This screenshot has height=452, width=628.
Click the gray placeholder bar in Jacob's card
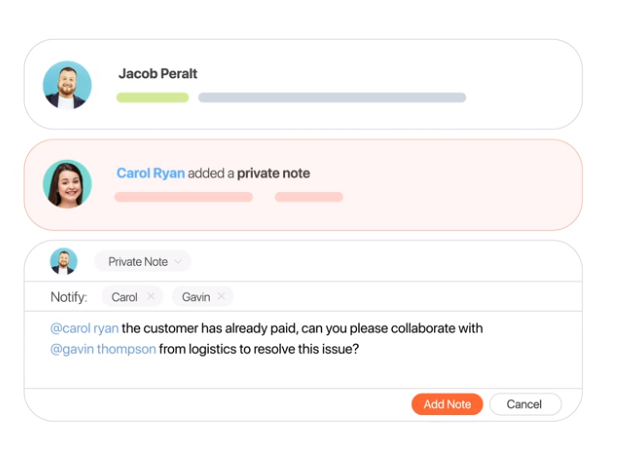[x=332, y=97]
